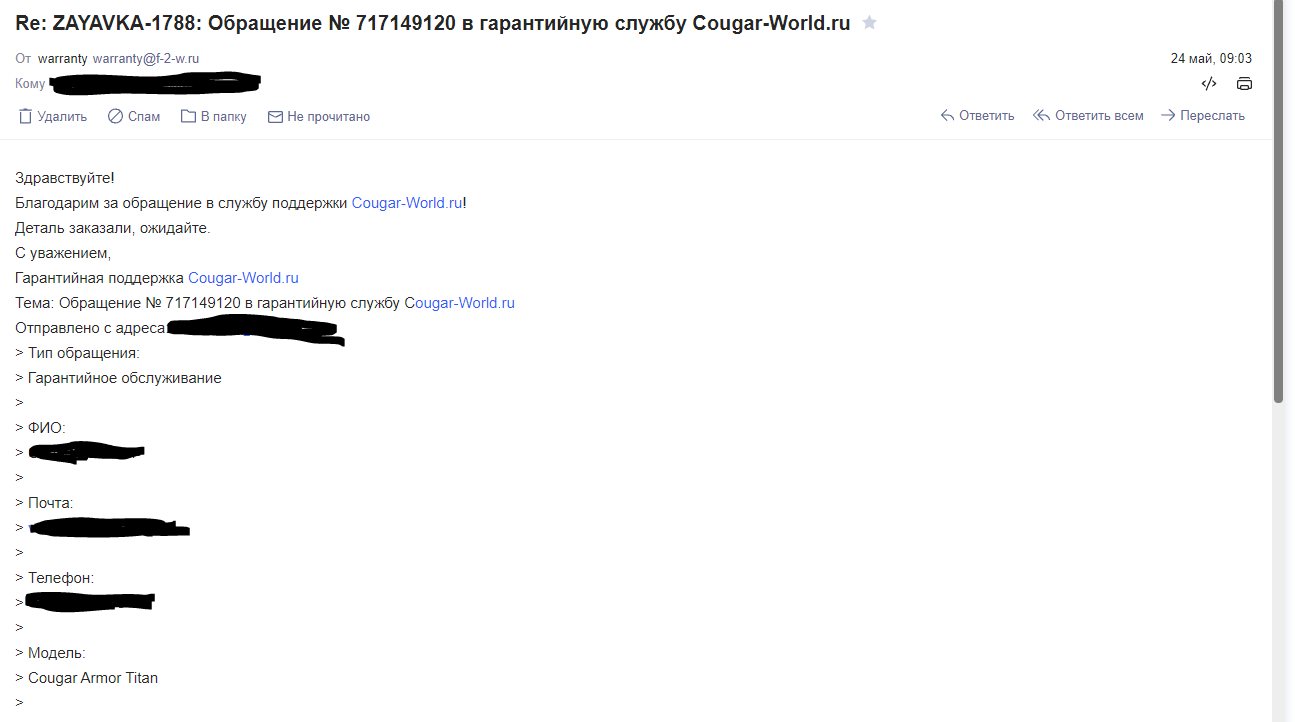Click the sender address warranty@f-2-w.ru
This screenshot has height=722, width=1295.
click(x=146, y=59)
